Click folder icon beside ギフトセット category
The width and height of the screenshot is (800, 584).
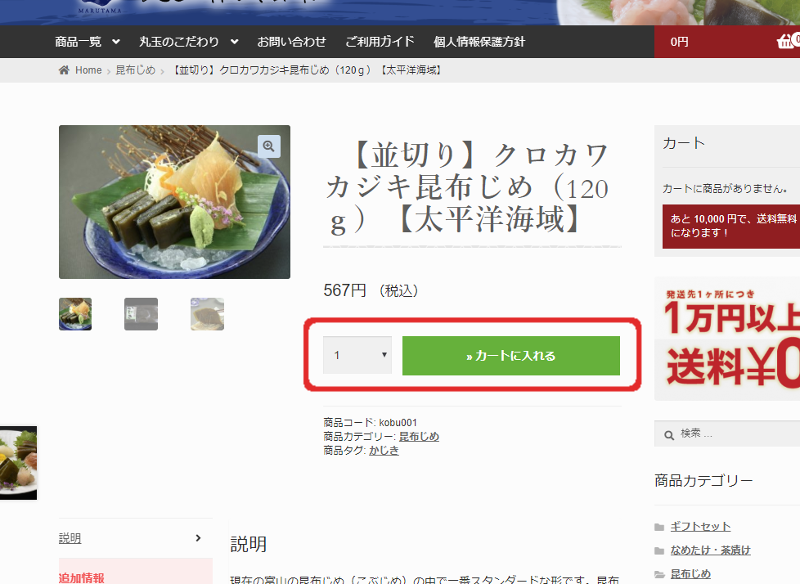659,527
